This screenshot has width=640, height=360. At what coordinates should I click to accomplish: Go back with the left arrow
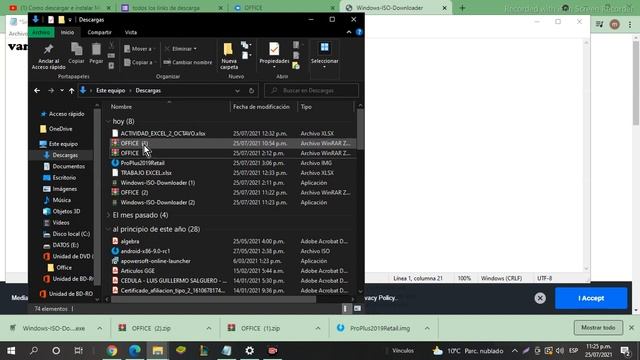pos(37,91)
